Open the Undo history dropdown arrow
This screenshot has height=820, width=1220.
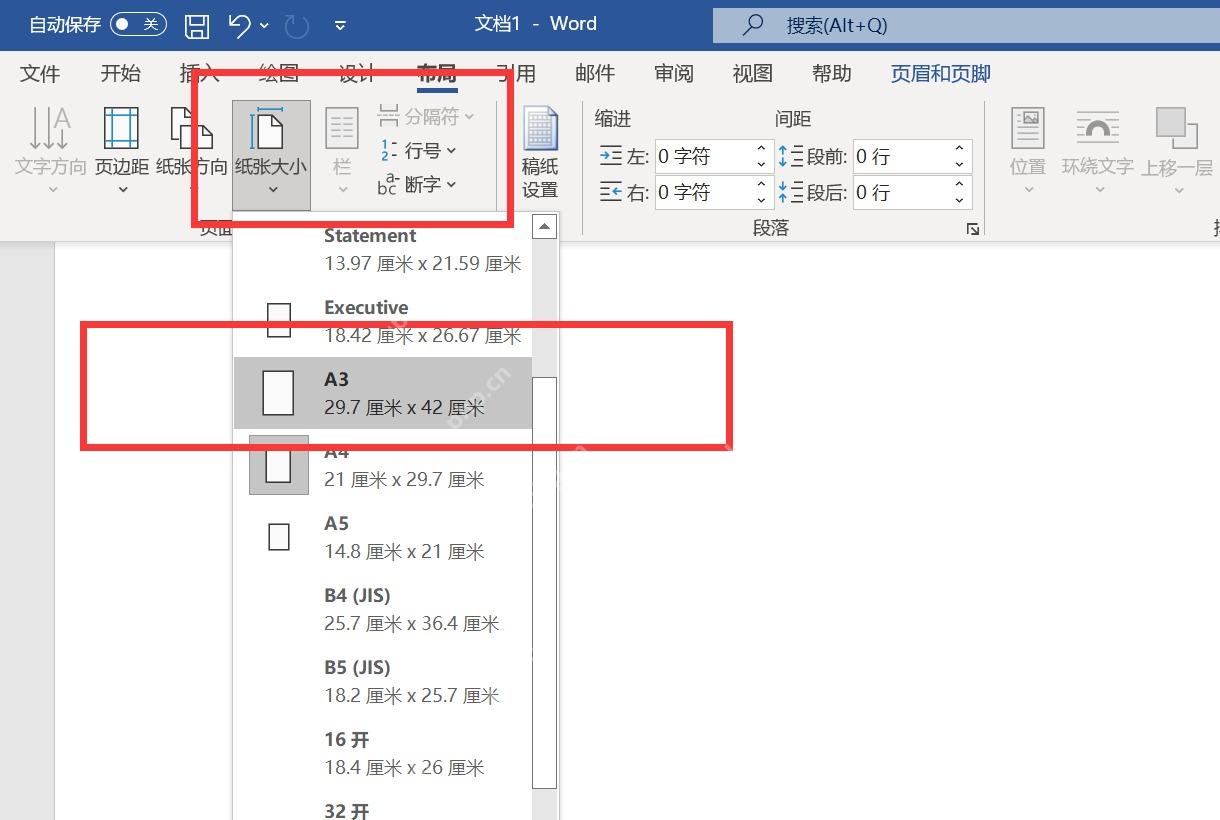click(265, 25)
